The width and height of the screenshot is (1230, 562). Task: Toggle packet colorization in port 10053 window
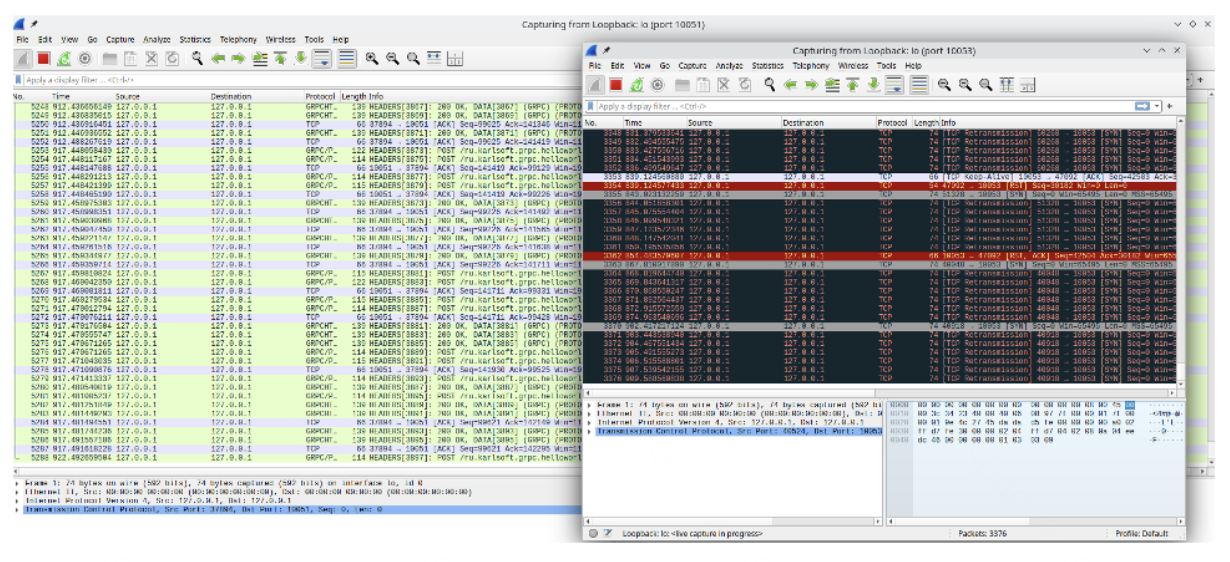click(x=919, y=85)
